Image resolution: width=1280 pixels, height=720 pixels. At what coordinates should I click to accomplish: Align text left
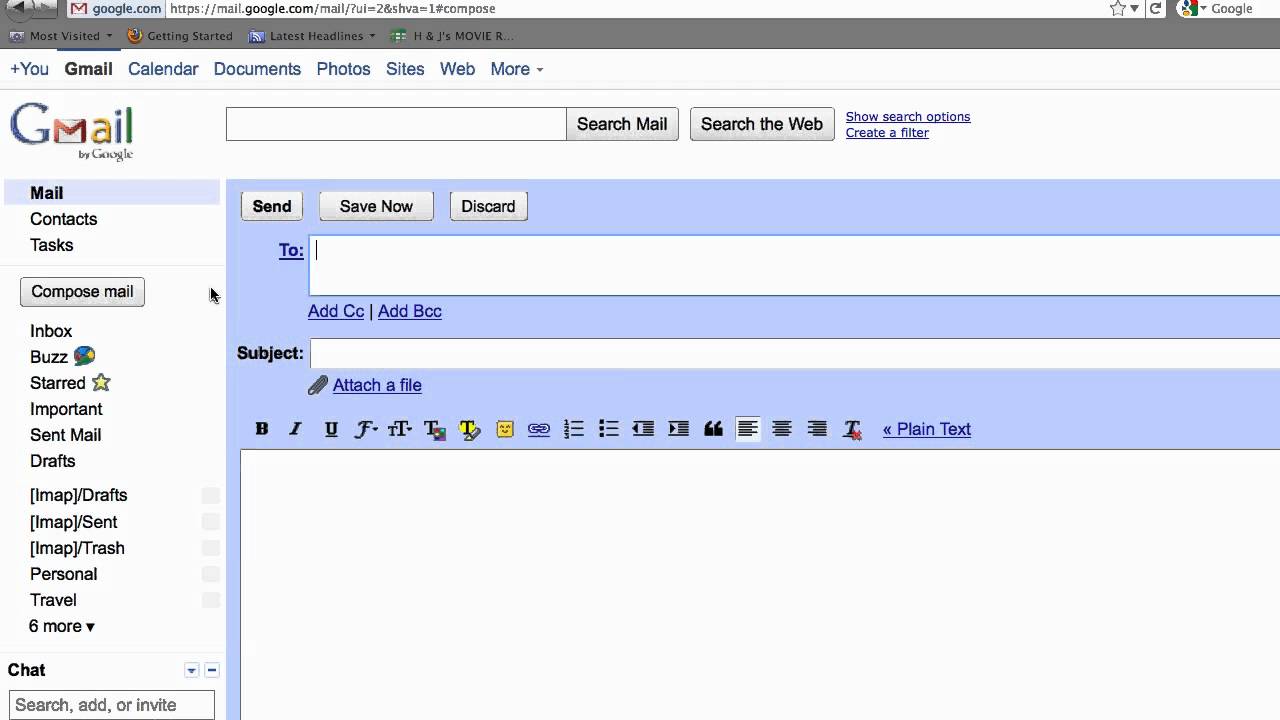pyautogui.click(x=748, y=429)
